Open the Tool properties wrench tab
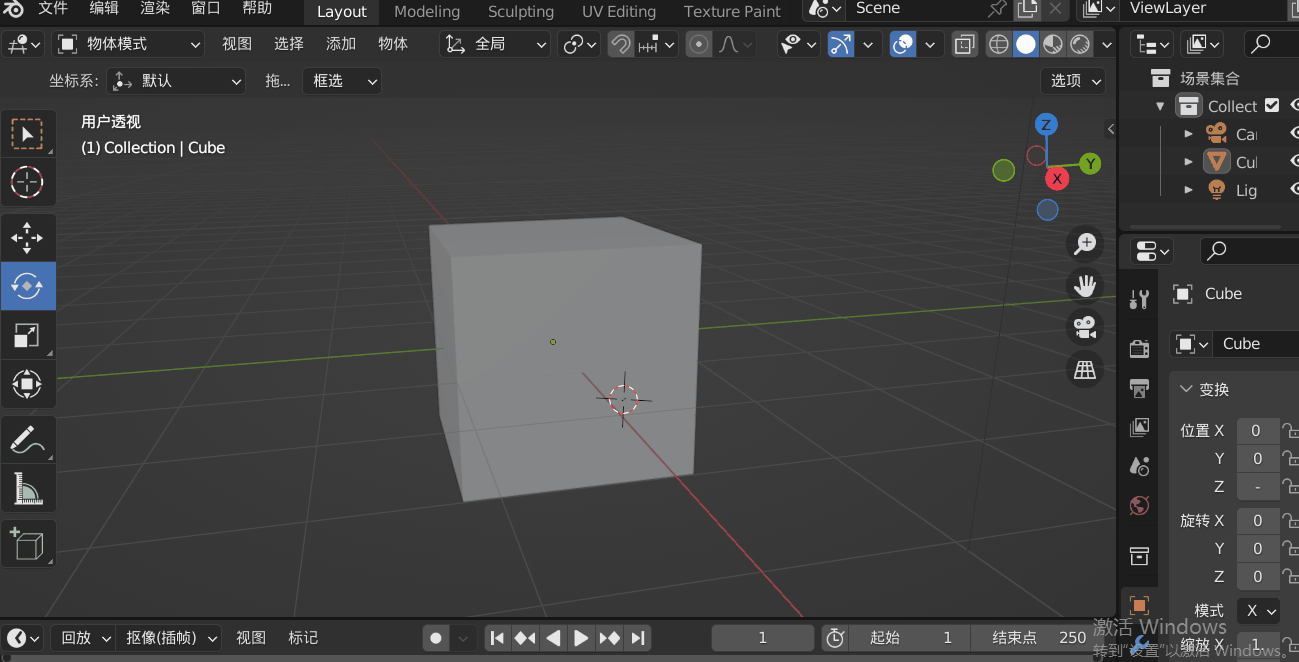This screenshot has height=662, width=1299. (x=1139, y=298)
